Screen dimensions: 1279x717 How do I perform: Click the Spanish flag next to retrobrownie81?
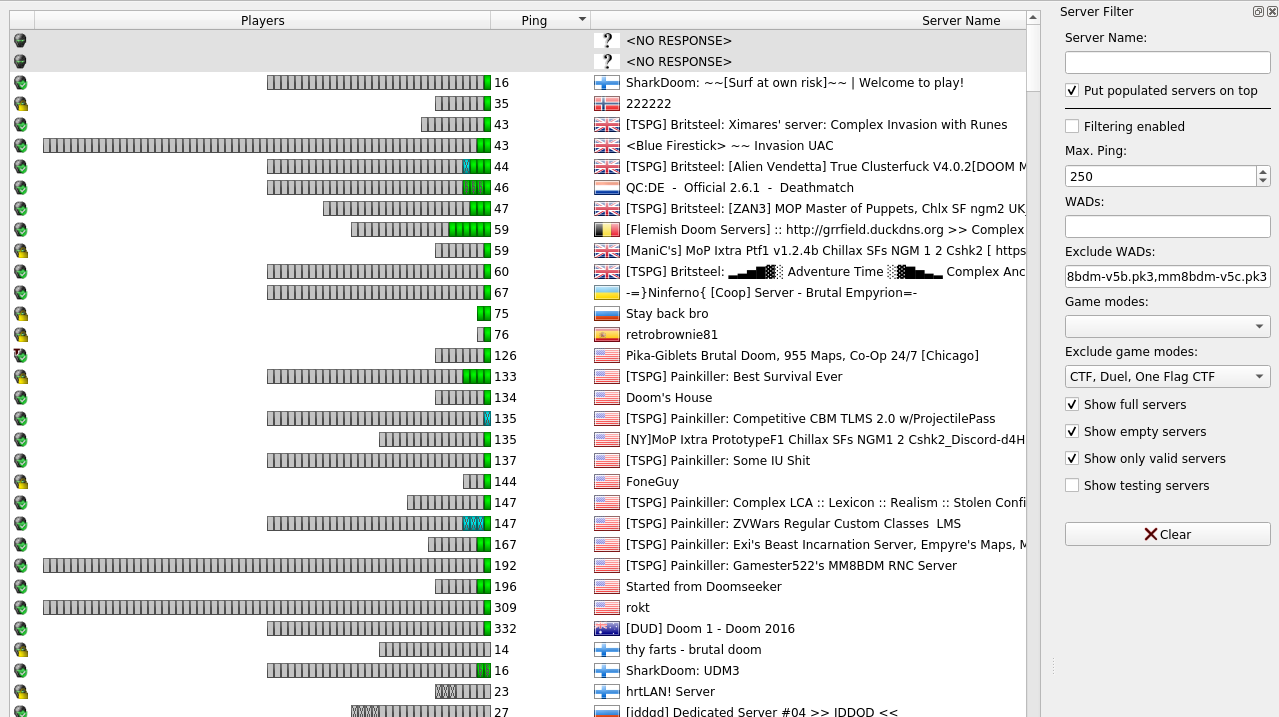click(606, 335)
